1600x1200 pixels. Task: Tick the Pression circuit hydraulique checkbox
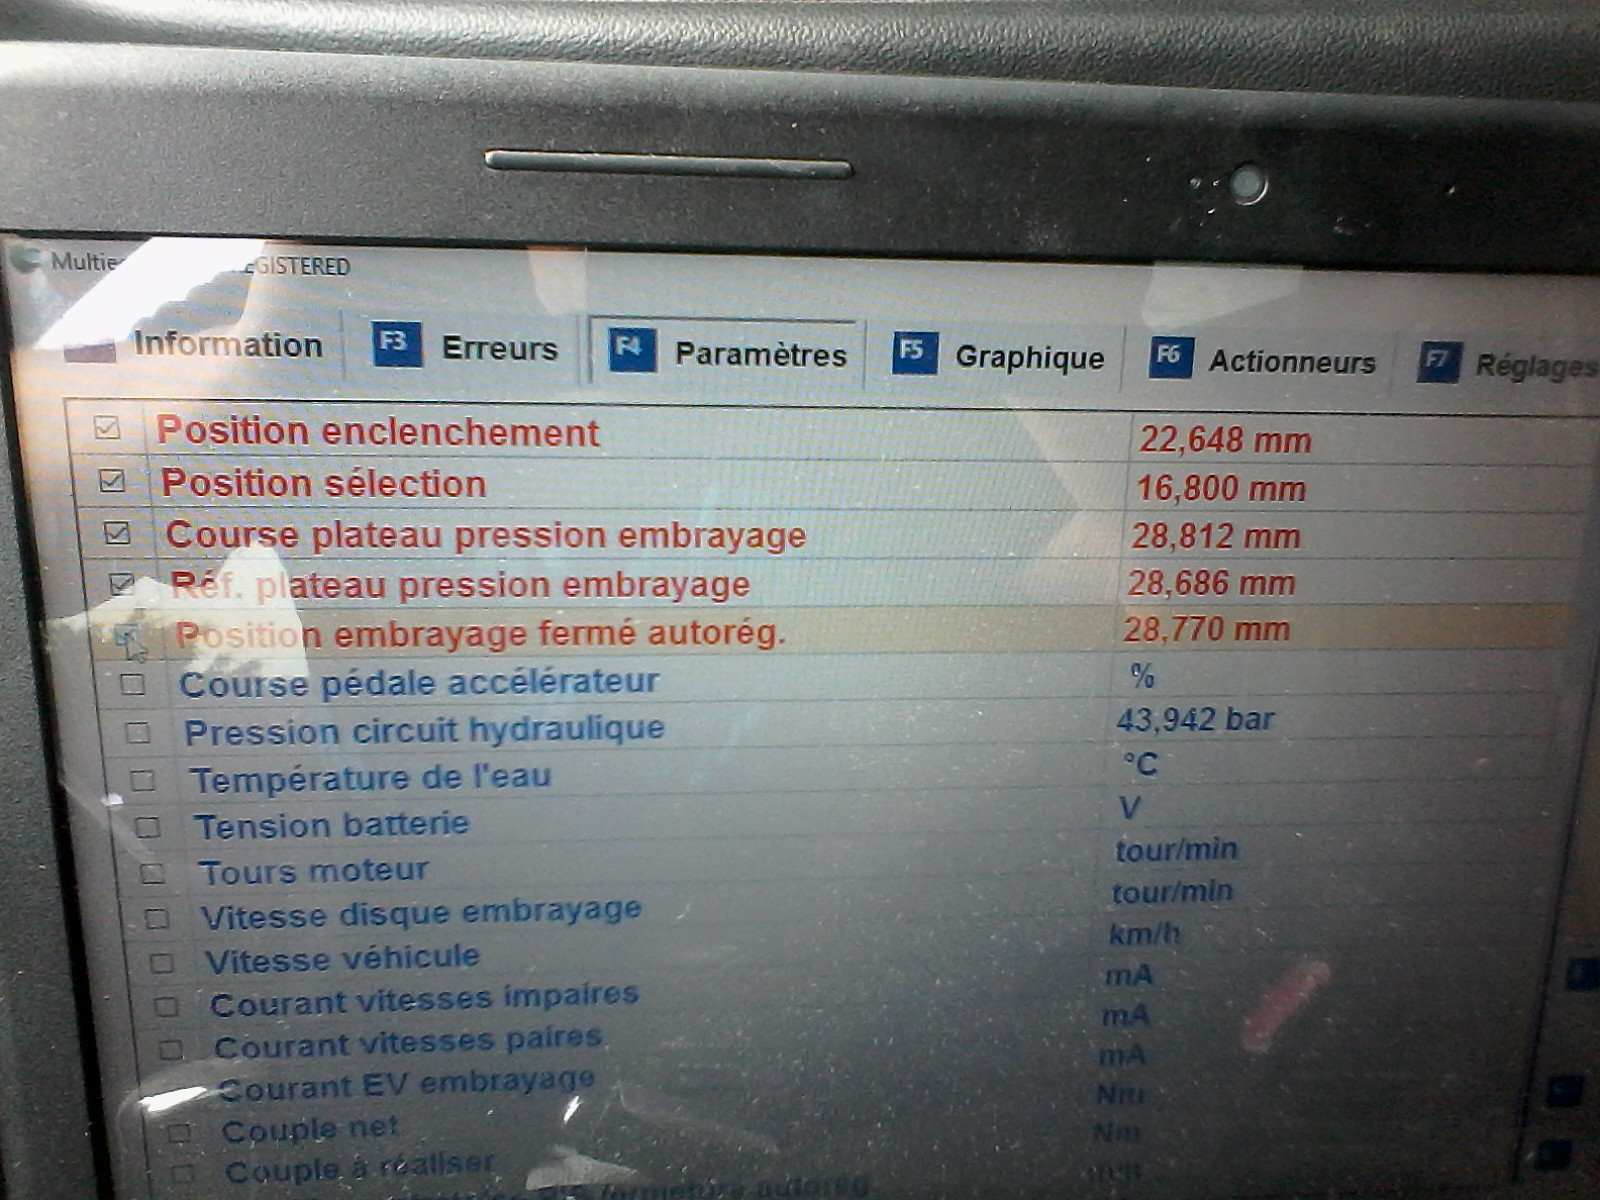pos(138,732)
